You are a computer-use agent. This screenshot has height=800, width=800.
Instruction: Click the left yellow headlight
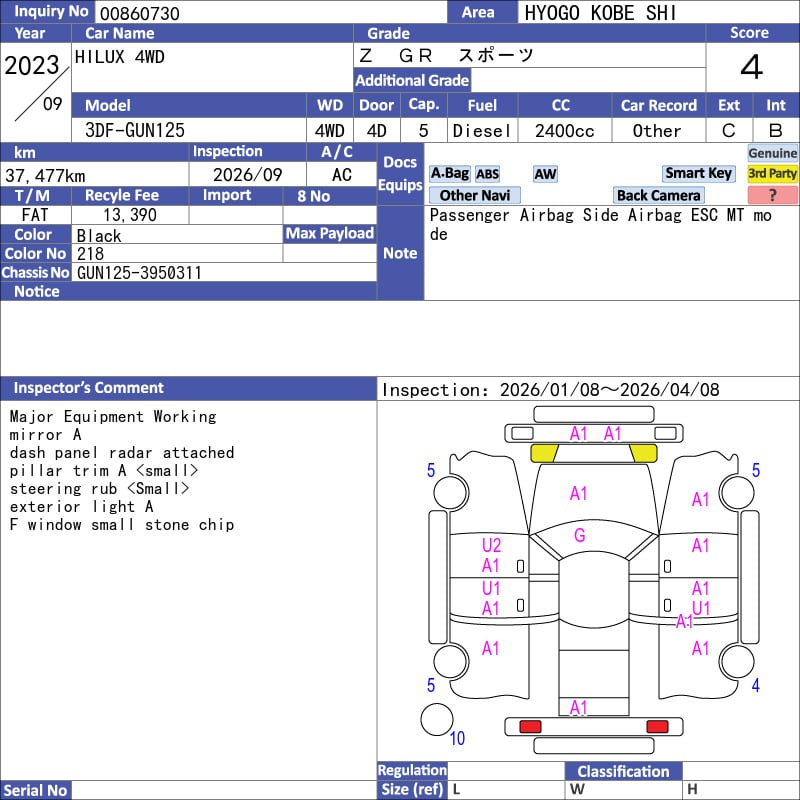(544, 453)
